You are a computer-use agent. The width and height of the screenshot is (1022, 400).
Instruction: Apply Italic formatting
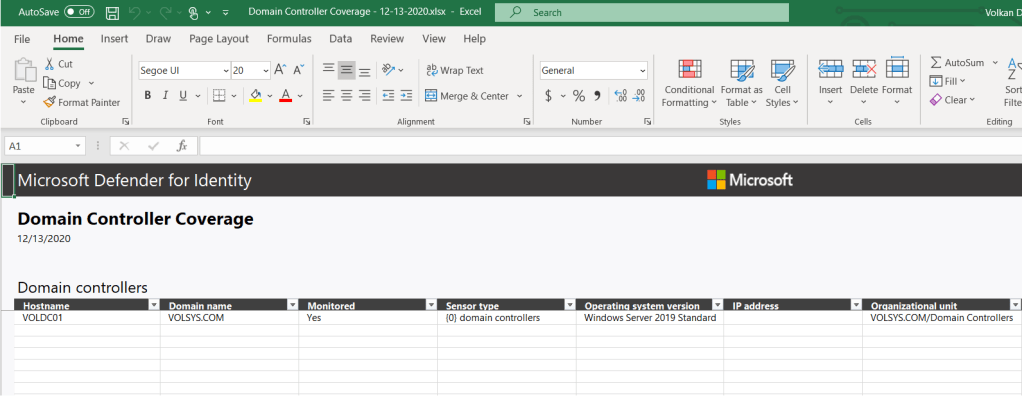[165, 96]
